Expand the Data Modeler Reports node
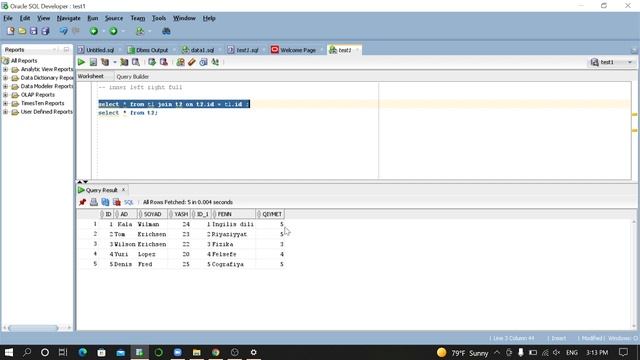The height and width of the screenshot is (360, 640). [6, 87]
